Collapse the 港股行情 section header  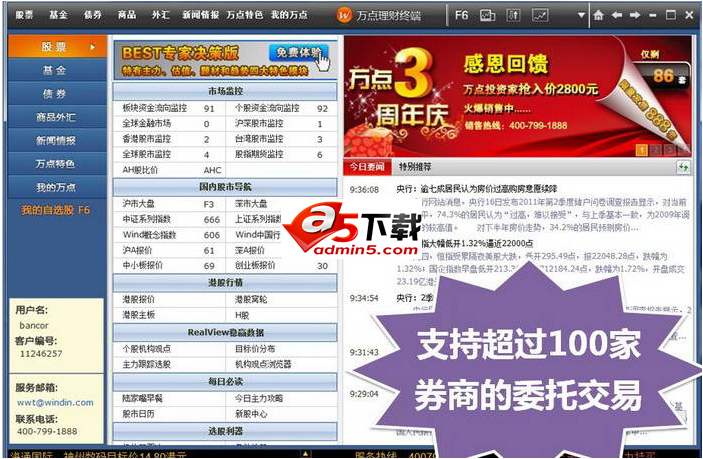[225, 283]
